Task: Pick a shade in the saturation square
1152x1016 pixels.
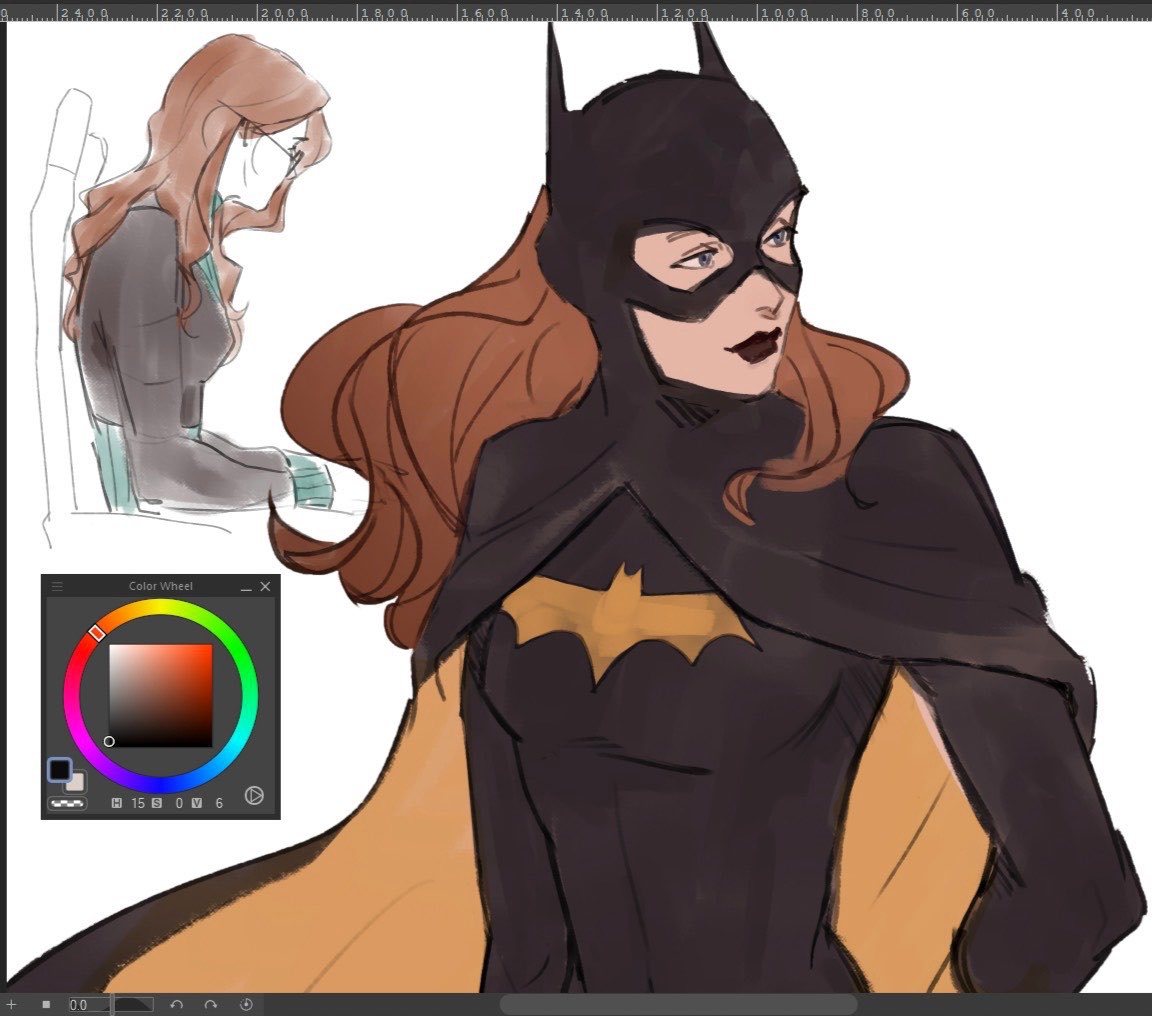Action: pos(160,696)
